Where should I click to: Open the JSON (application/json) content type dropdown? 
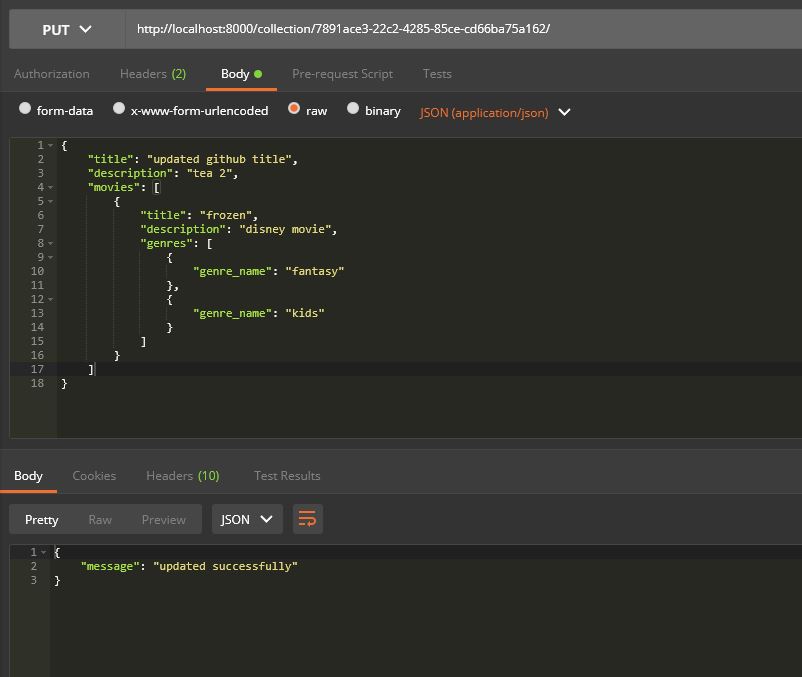(x=495, y=112)
